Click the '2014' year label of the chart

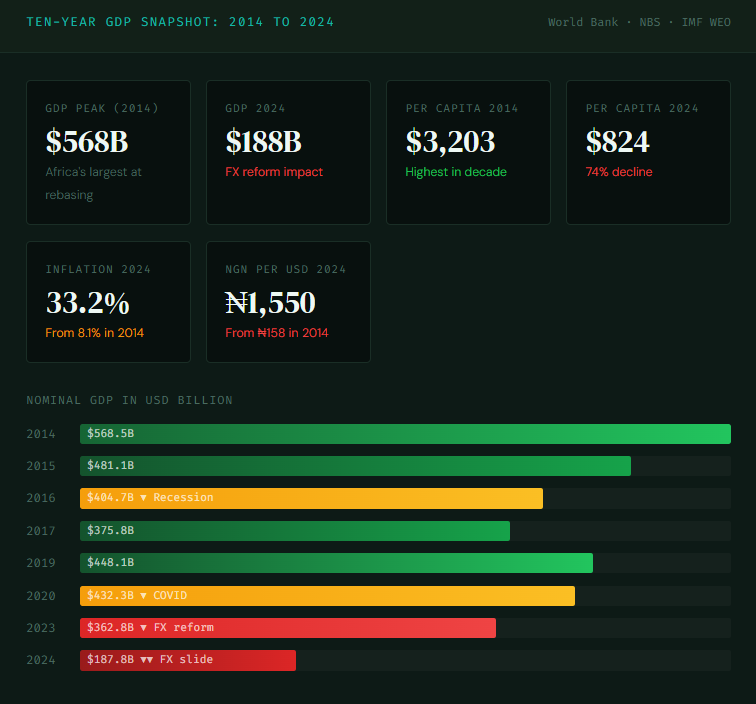click(x=41, y=434)
